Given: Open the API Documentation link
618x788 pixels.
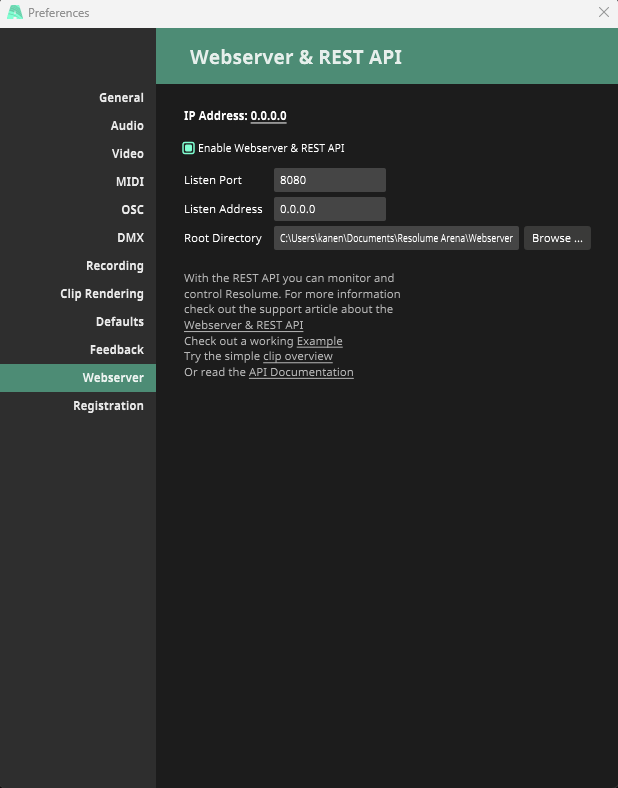Looking at the screenshot, I should point(301,372).
